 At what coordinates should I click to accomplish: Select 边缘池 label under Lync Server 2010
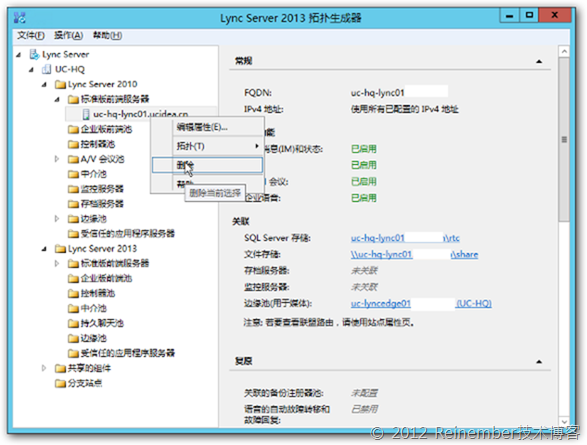pos(94,219)
